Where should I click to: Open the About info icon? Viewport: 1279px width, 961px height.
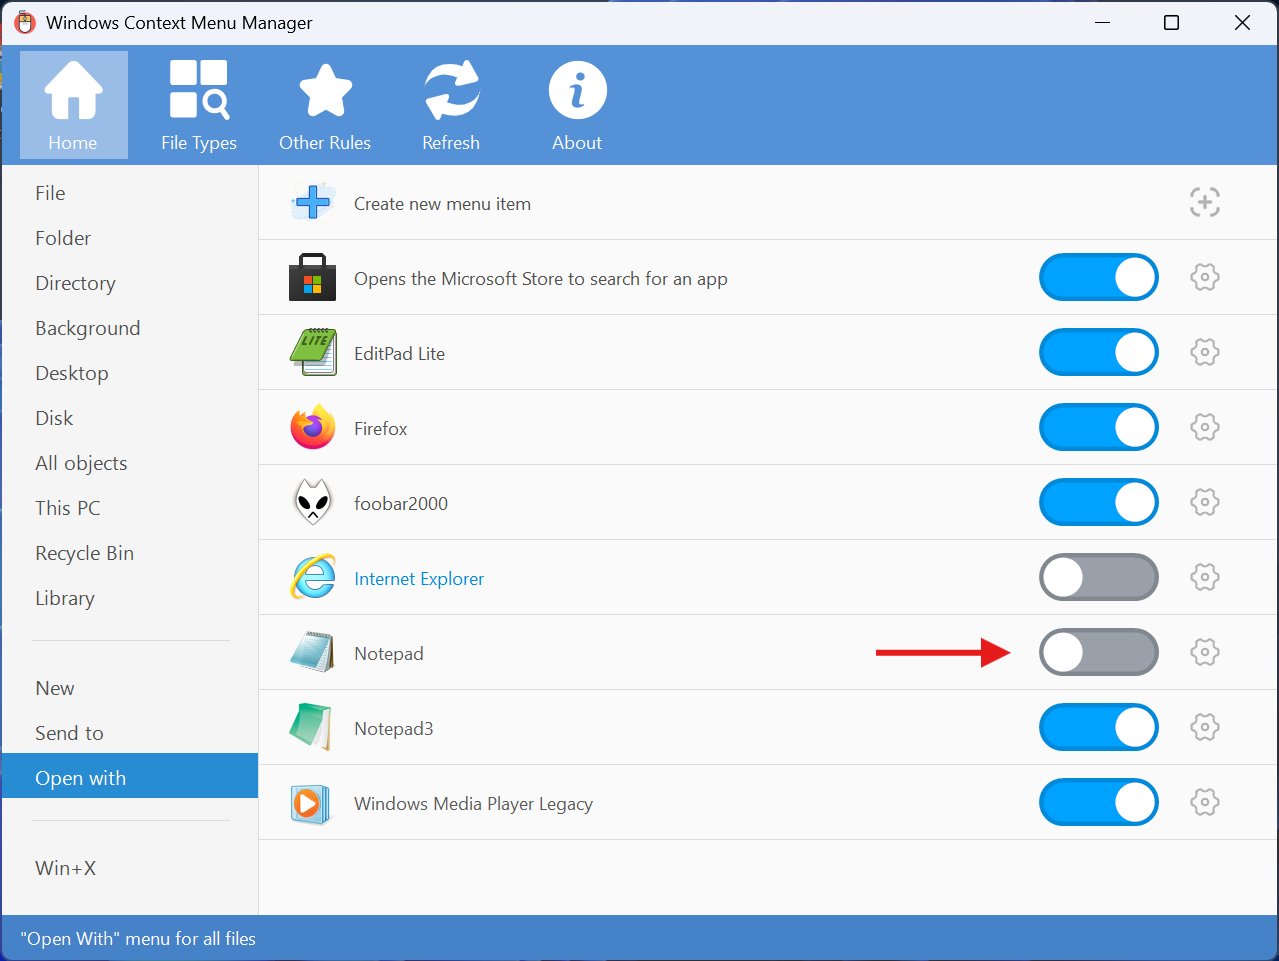point(578,90)
